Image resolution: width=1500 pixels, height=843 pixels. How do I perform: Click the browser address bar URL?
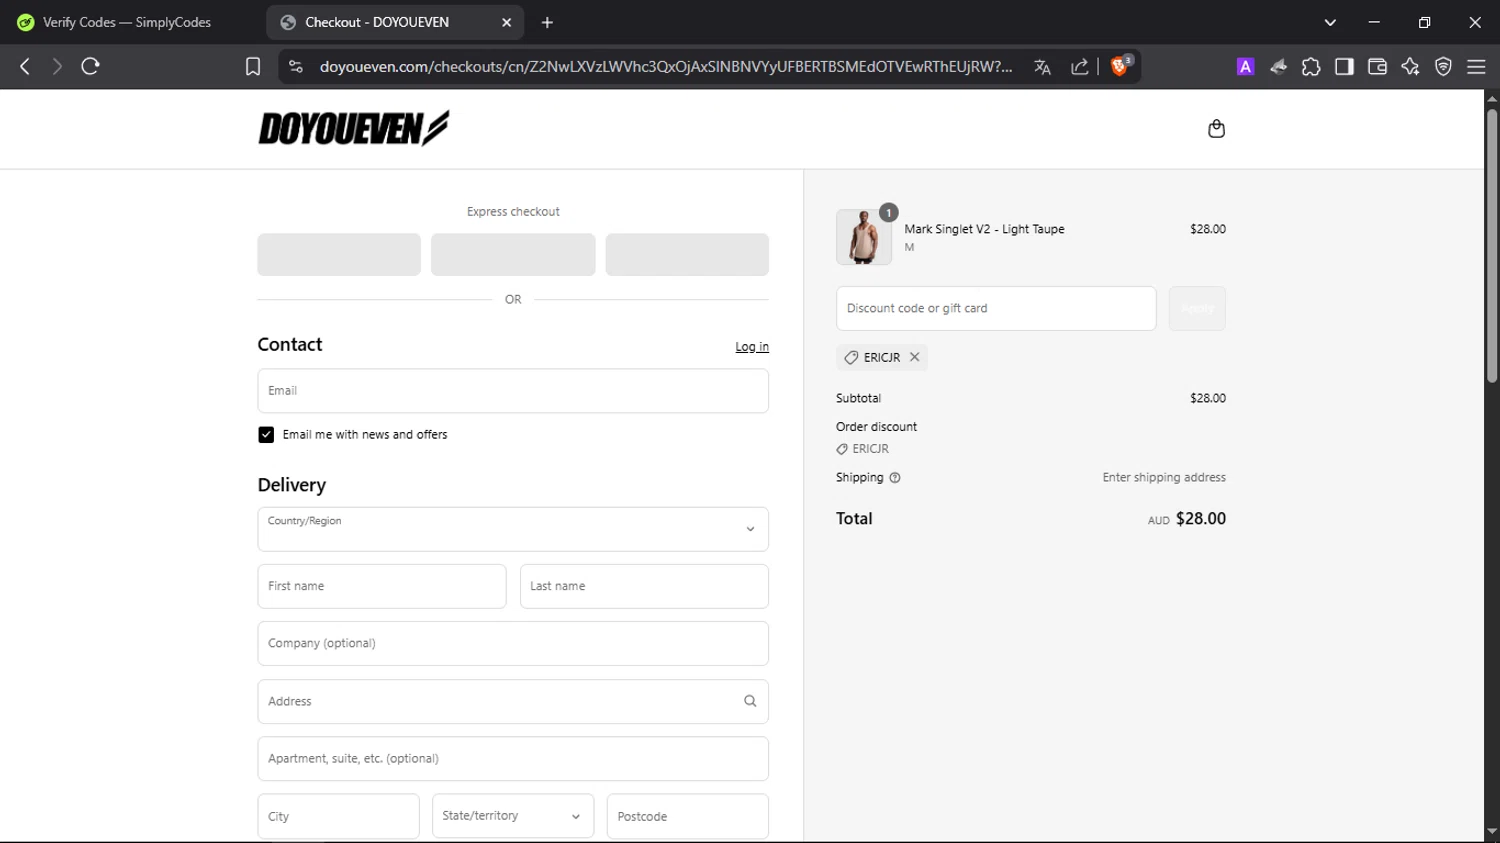[x=665, y=67]
